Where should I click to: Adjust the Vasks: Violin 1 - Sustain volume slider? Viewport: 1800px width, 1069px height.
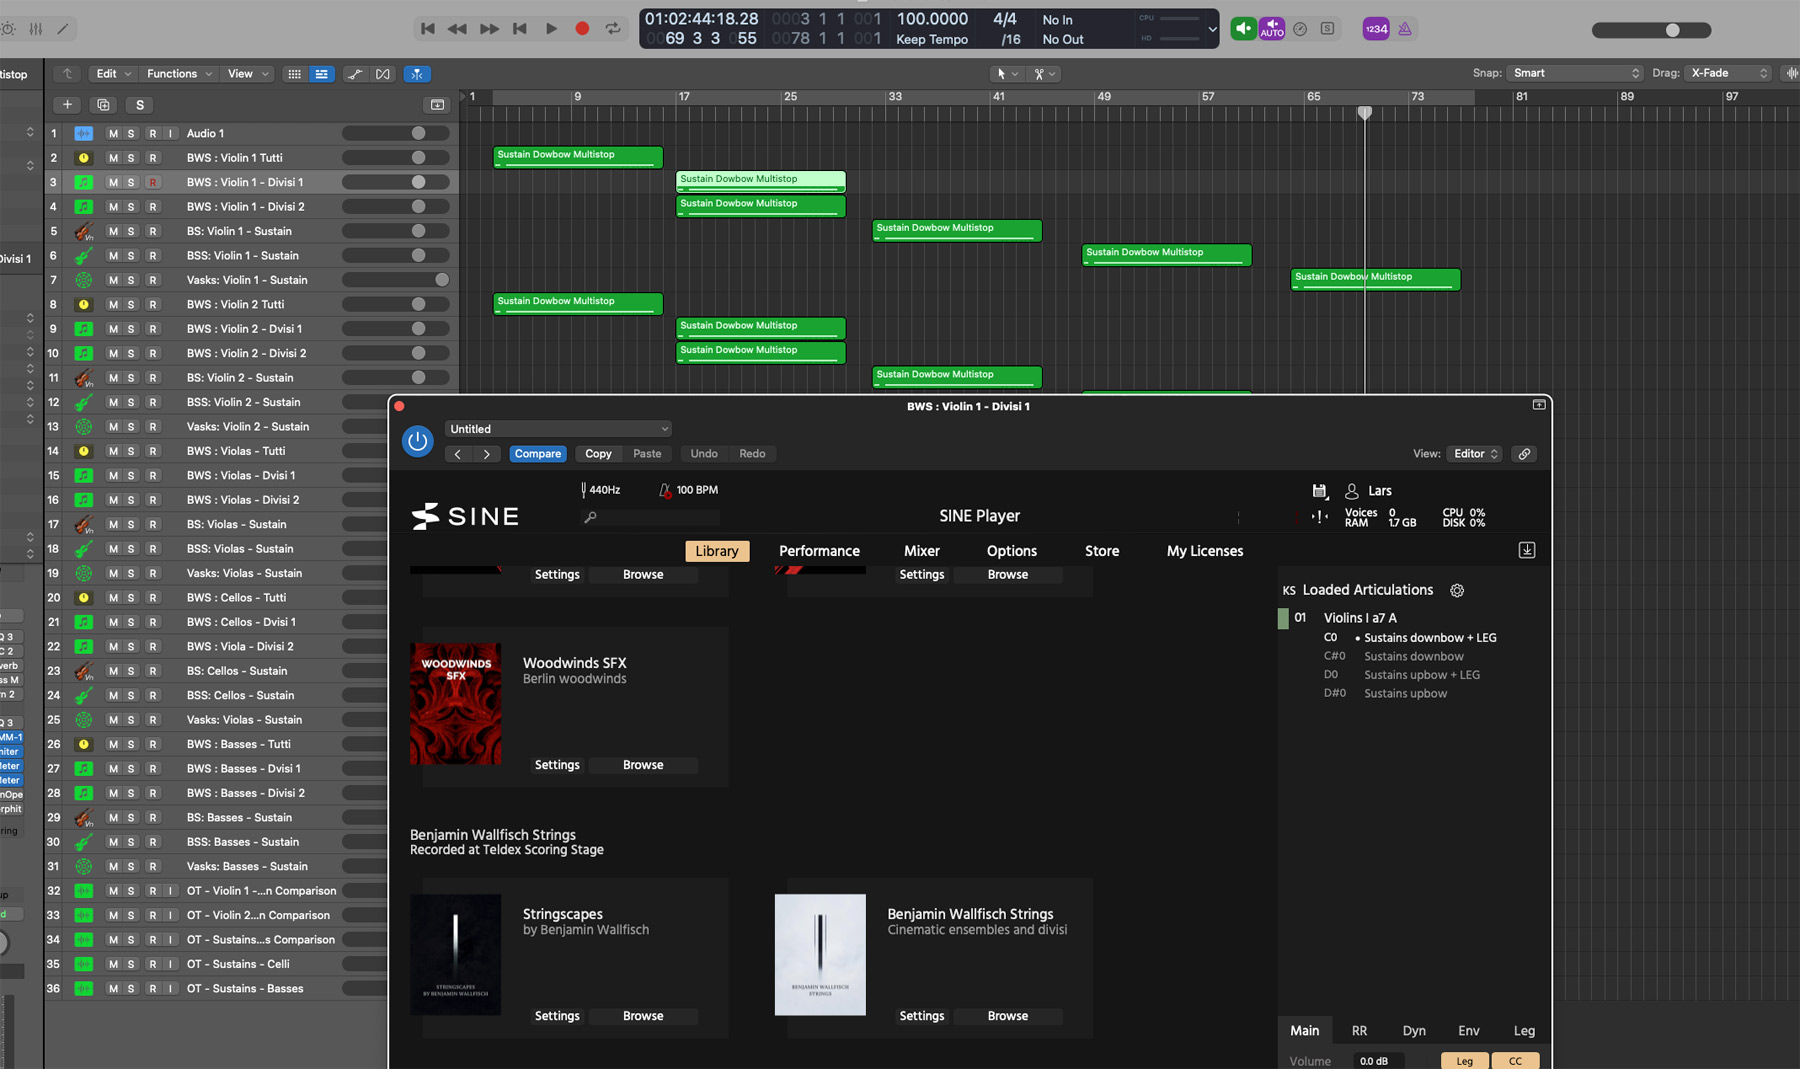pos(441,280)
